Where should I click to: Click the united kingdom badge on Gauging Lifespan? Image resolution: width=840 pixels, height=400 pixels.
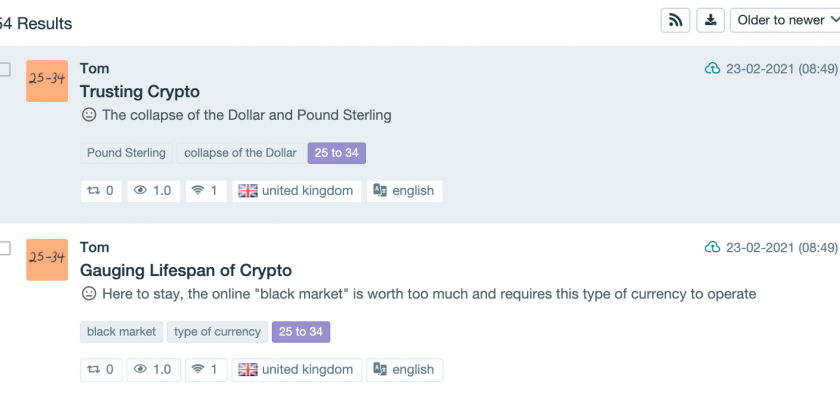pyautogui.click(x=296, y=369)
